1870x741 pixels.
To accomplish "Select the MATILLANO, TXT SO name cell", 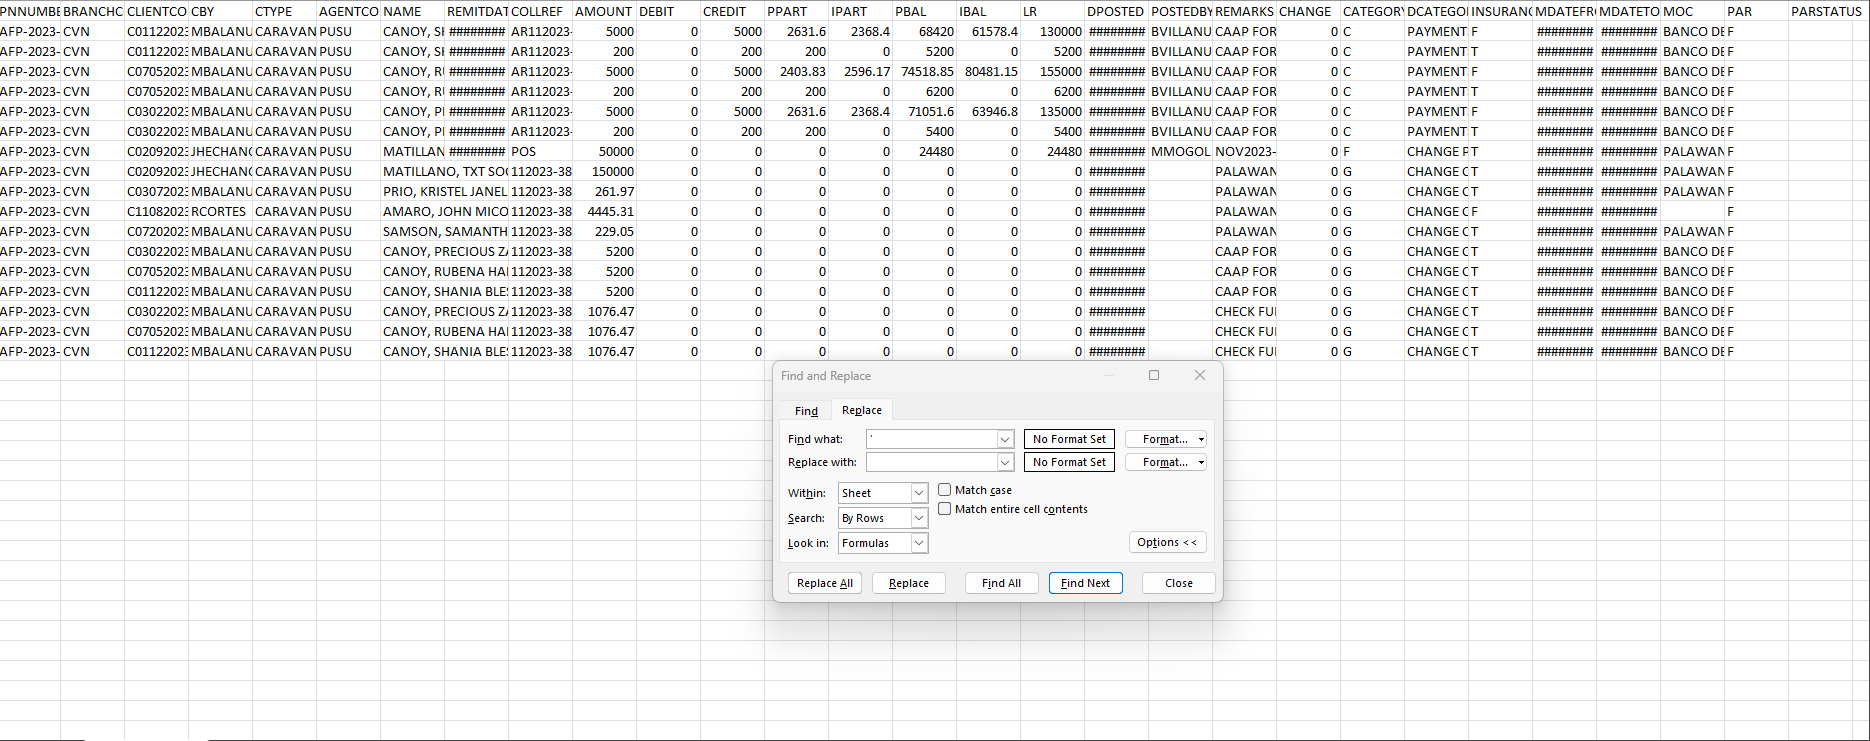I will (444, 171).
